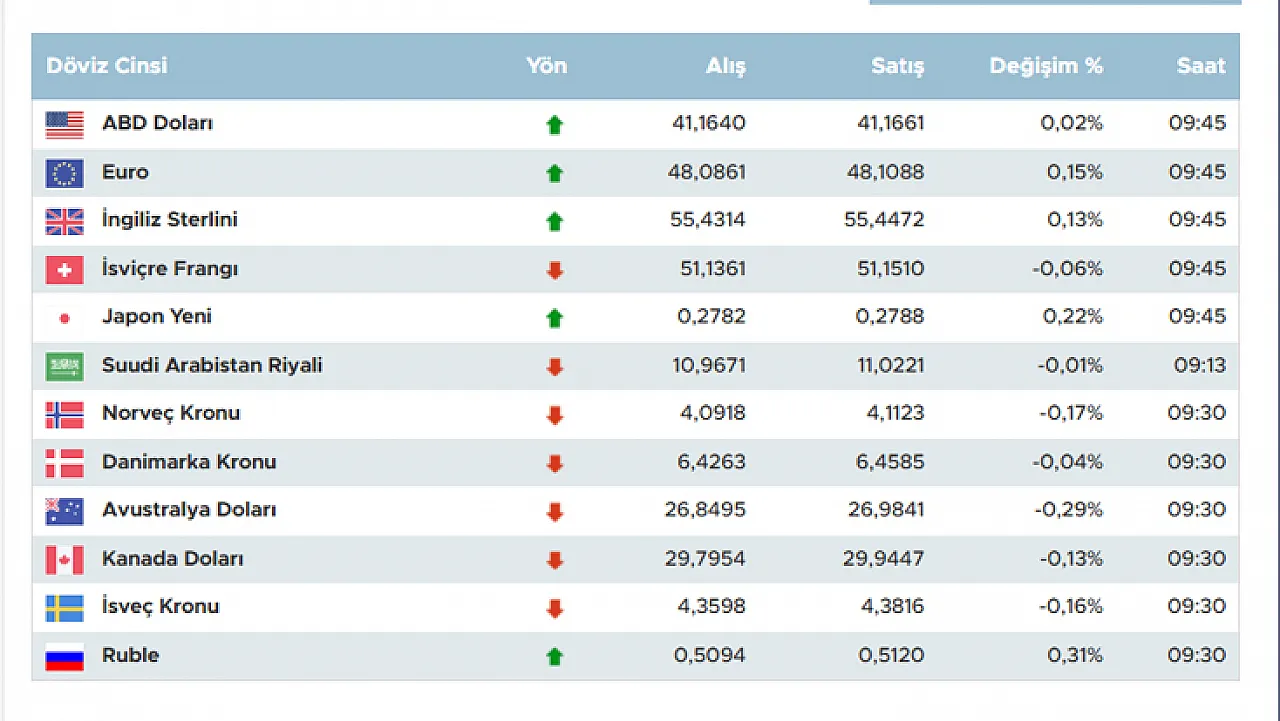
Task: Click the Alış column header
Action: click(725, 66)
